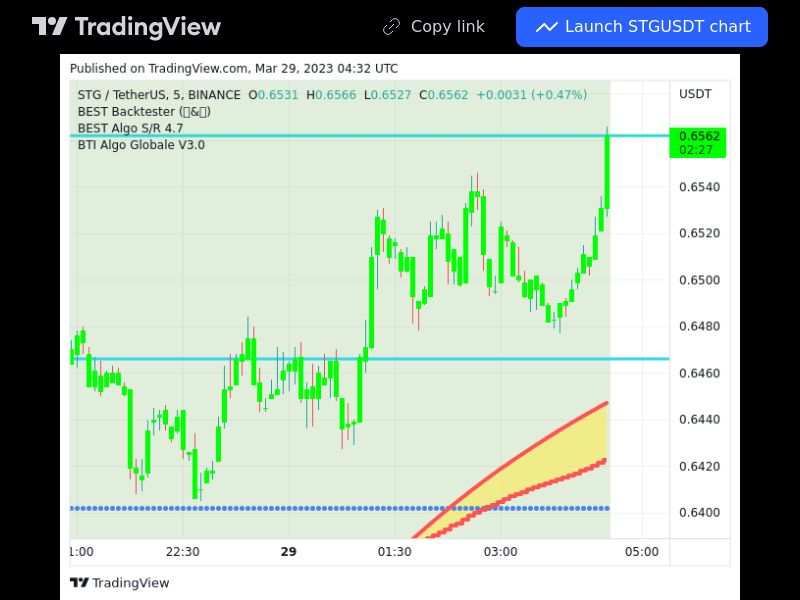Click the 0.6400 price axis label
The width and height of the screenshot is (800, 600).
pos(699,512)
